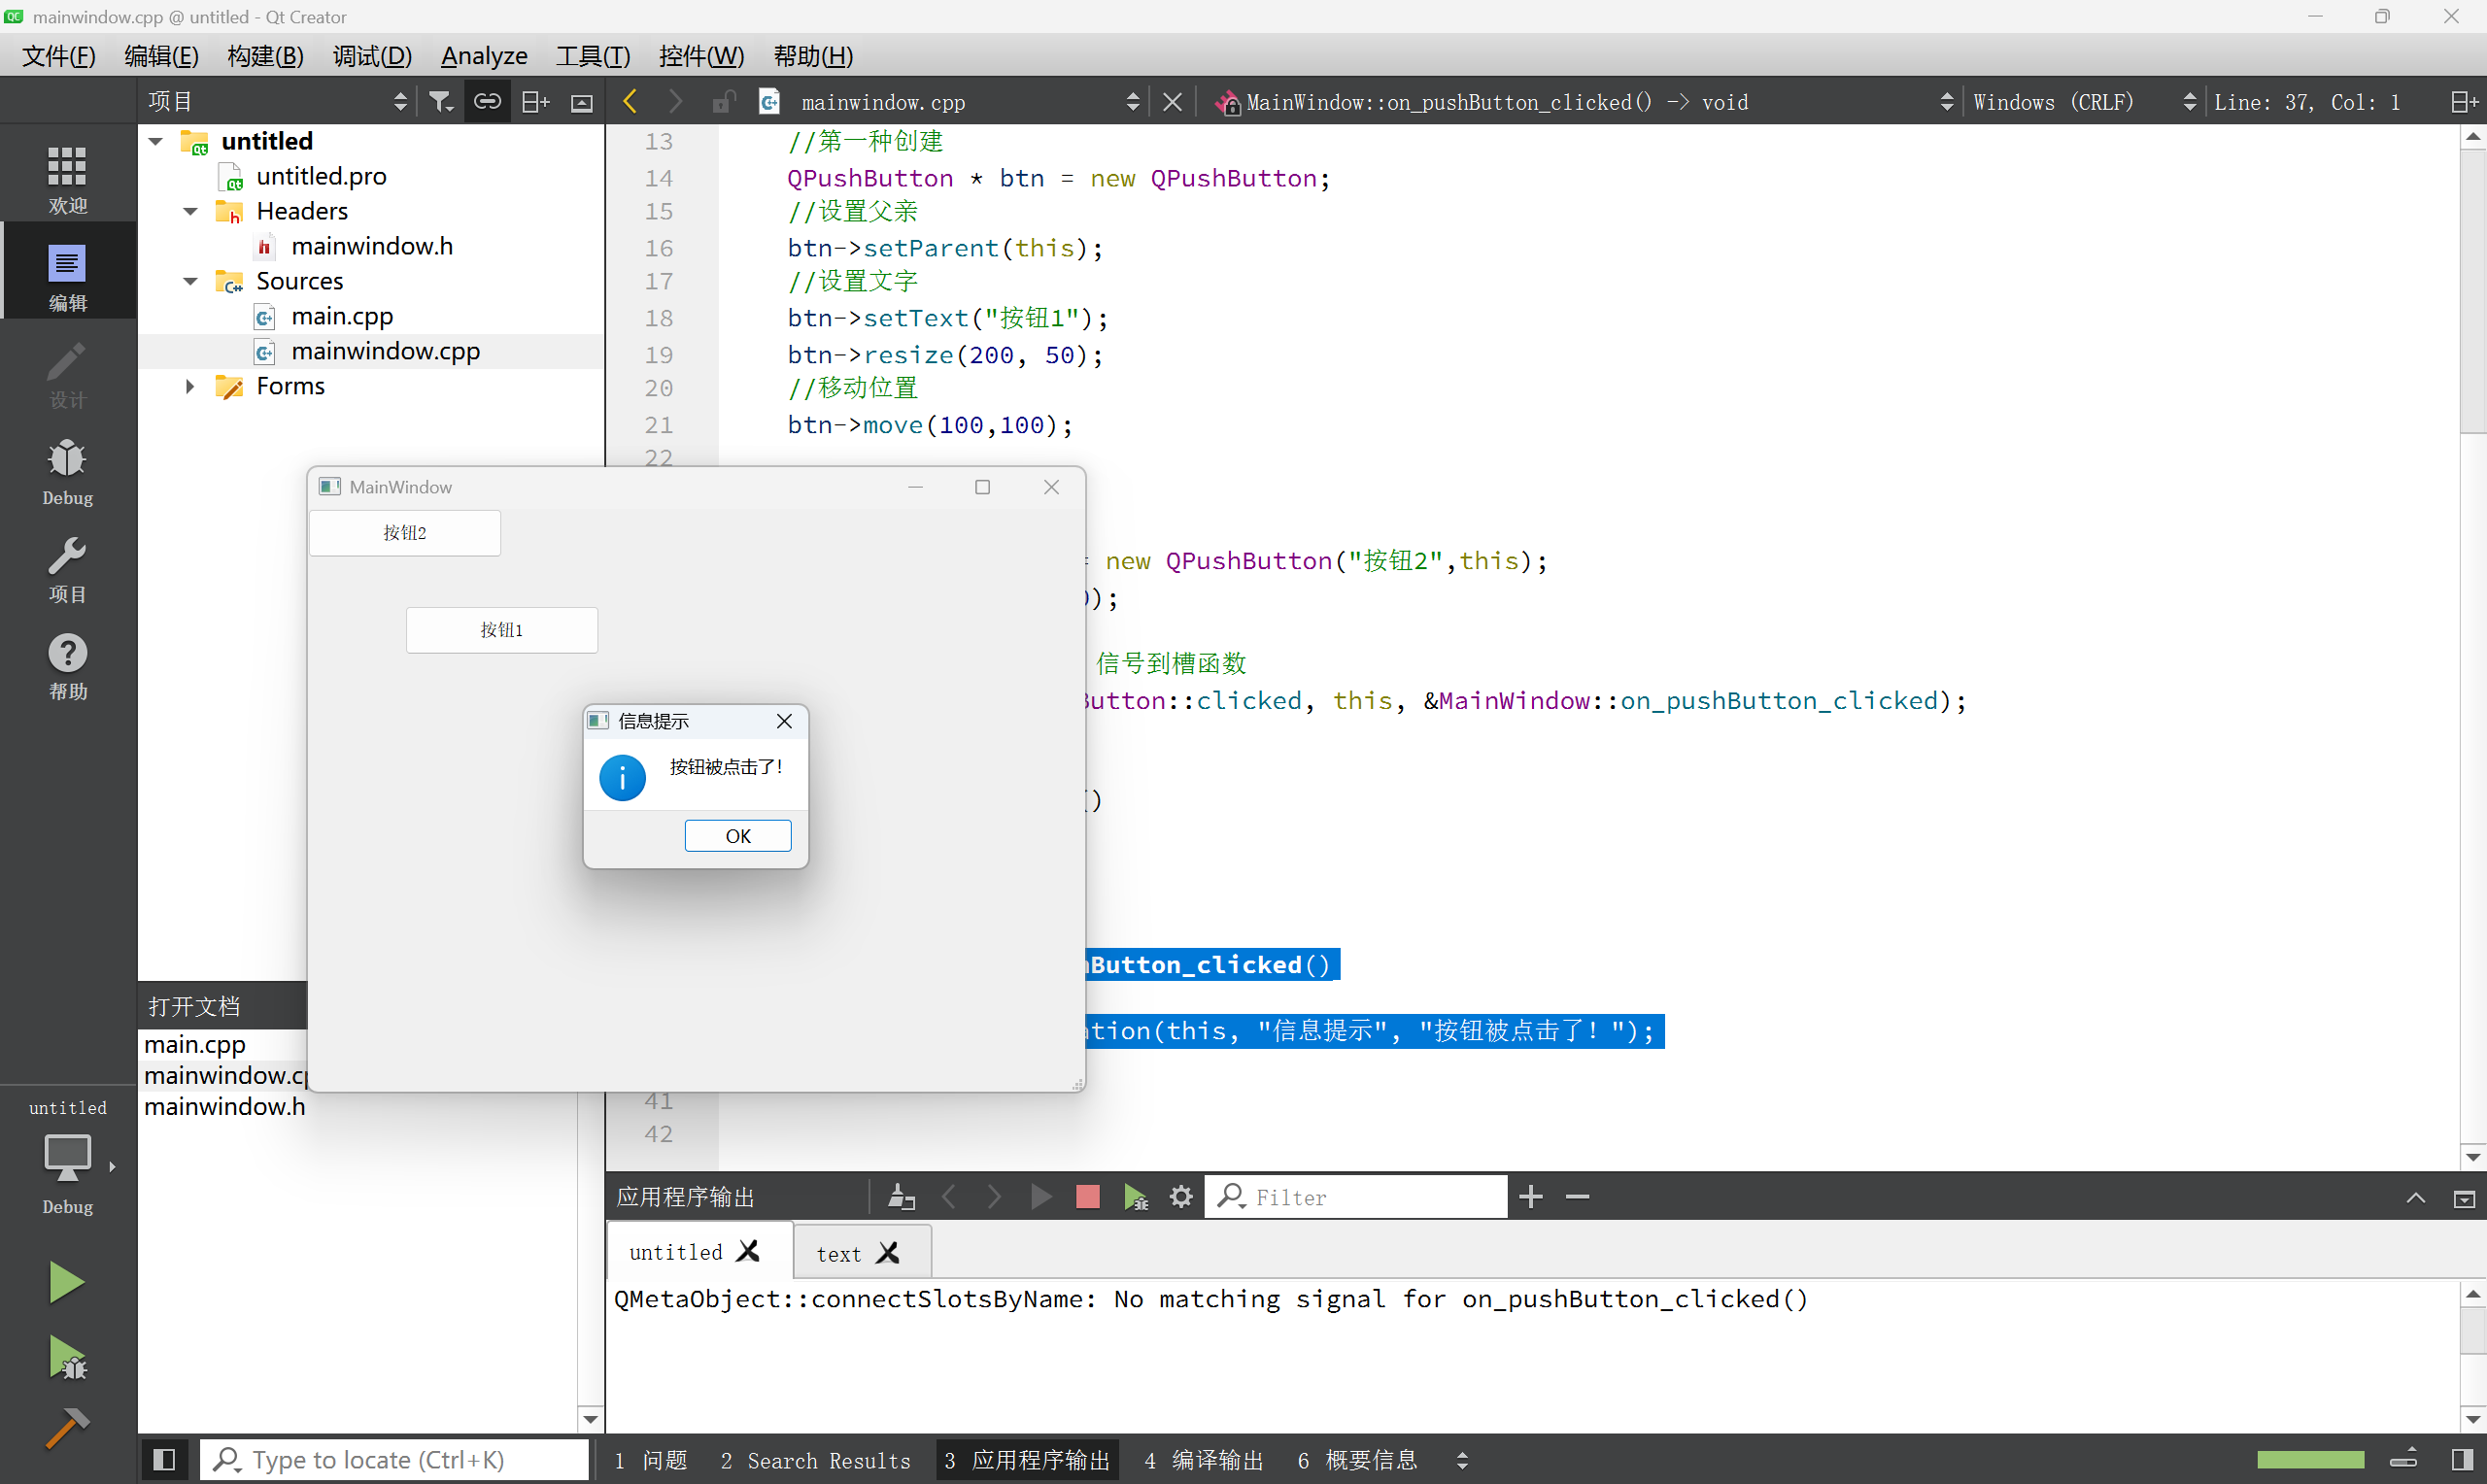2487x1484 pixels.
Task: Click the Line 37, Col 1 indicator
Action: [x=2307, y=102]
